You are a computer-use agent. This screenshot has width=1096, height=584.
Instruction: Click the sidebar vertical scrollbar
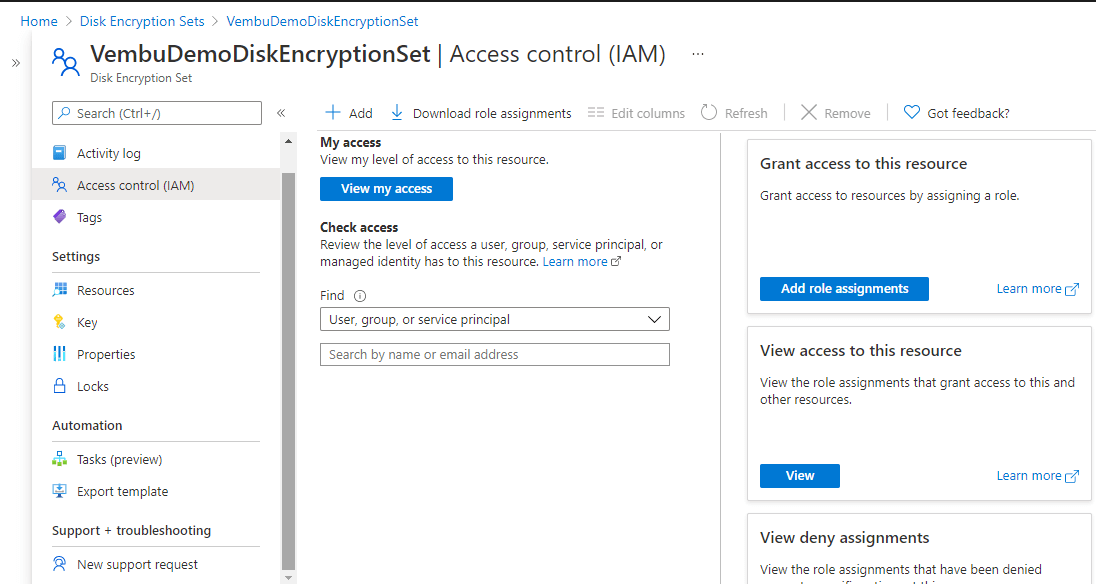point(289,370)
